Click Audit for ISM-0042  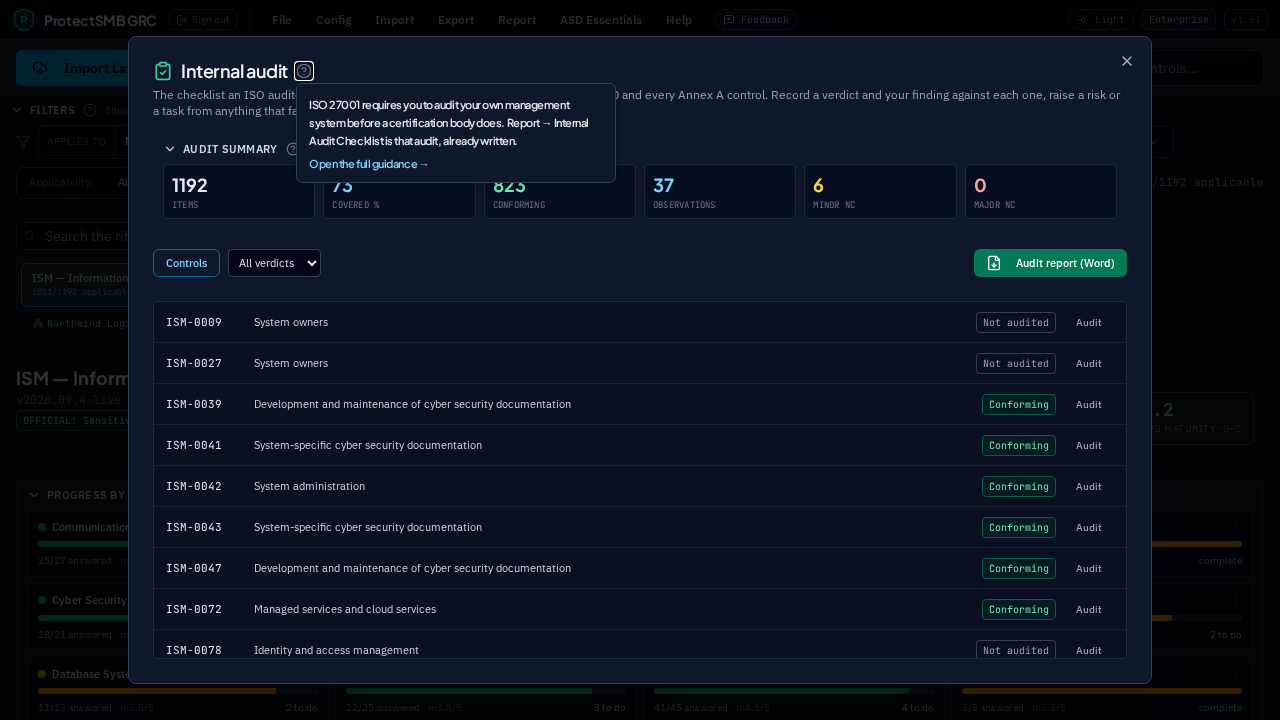click(x=1089, y=486)
